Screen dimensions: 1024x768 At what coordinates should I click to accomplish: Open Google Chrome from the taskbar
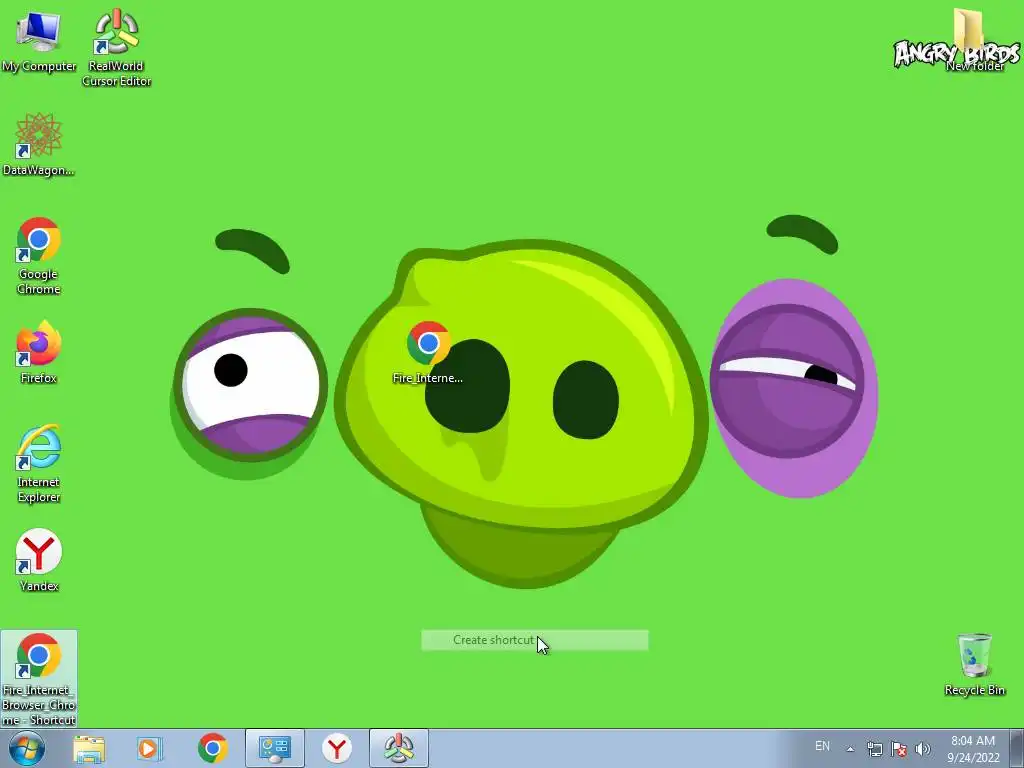pos(212,748)
